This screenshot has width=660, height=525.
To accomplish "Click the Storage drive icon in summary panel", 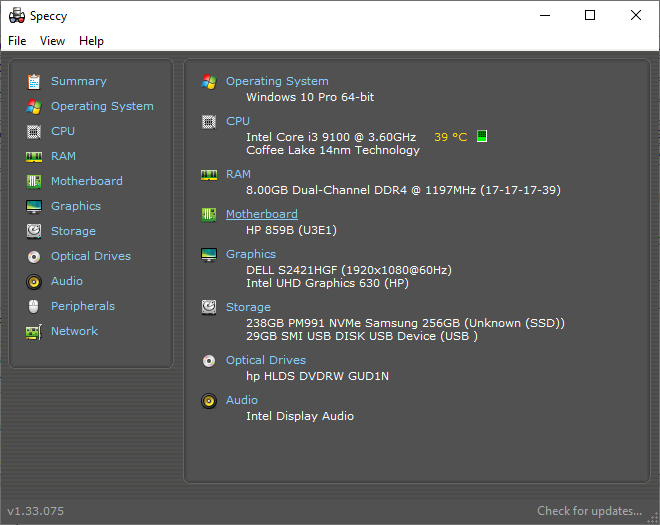I will pyautogui.click(x=209, y=307).
